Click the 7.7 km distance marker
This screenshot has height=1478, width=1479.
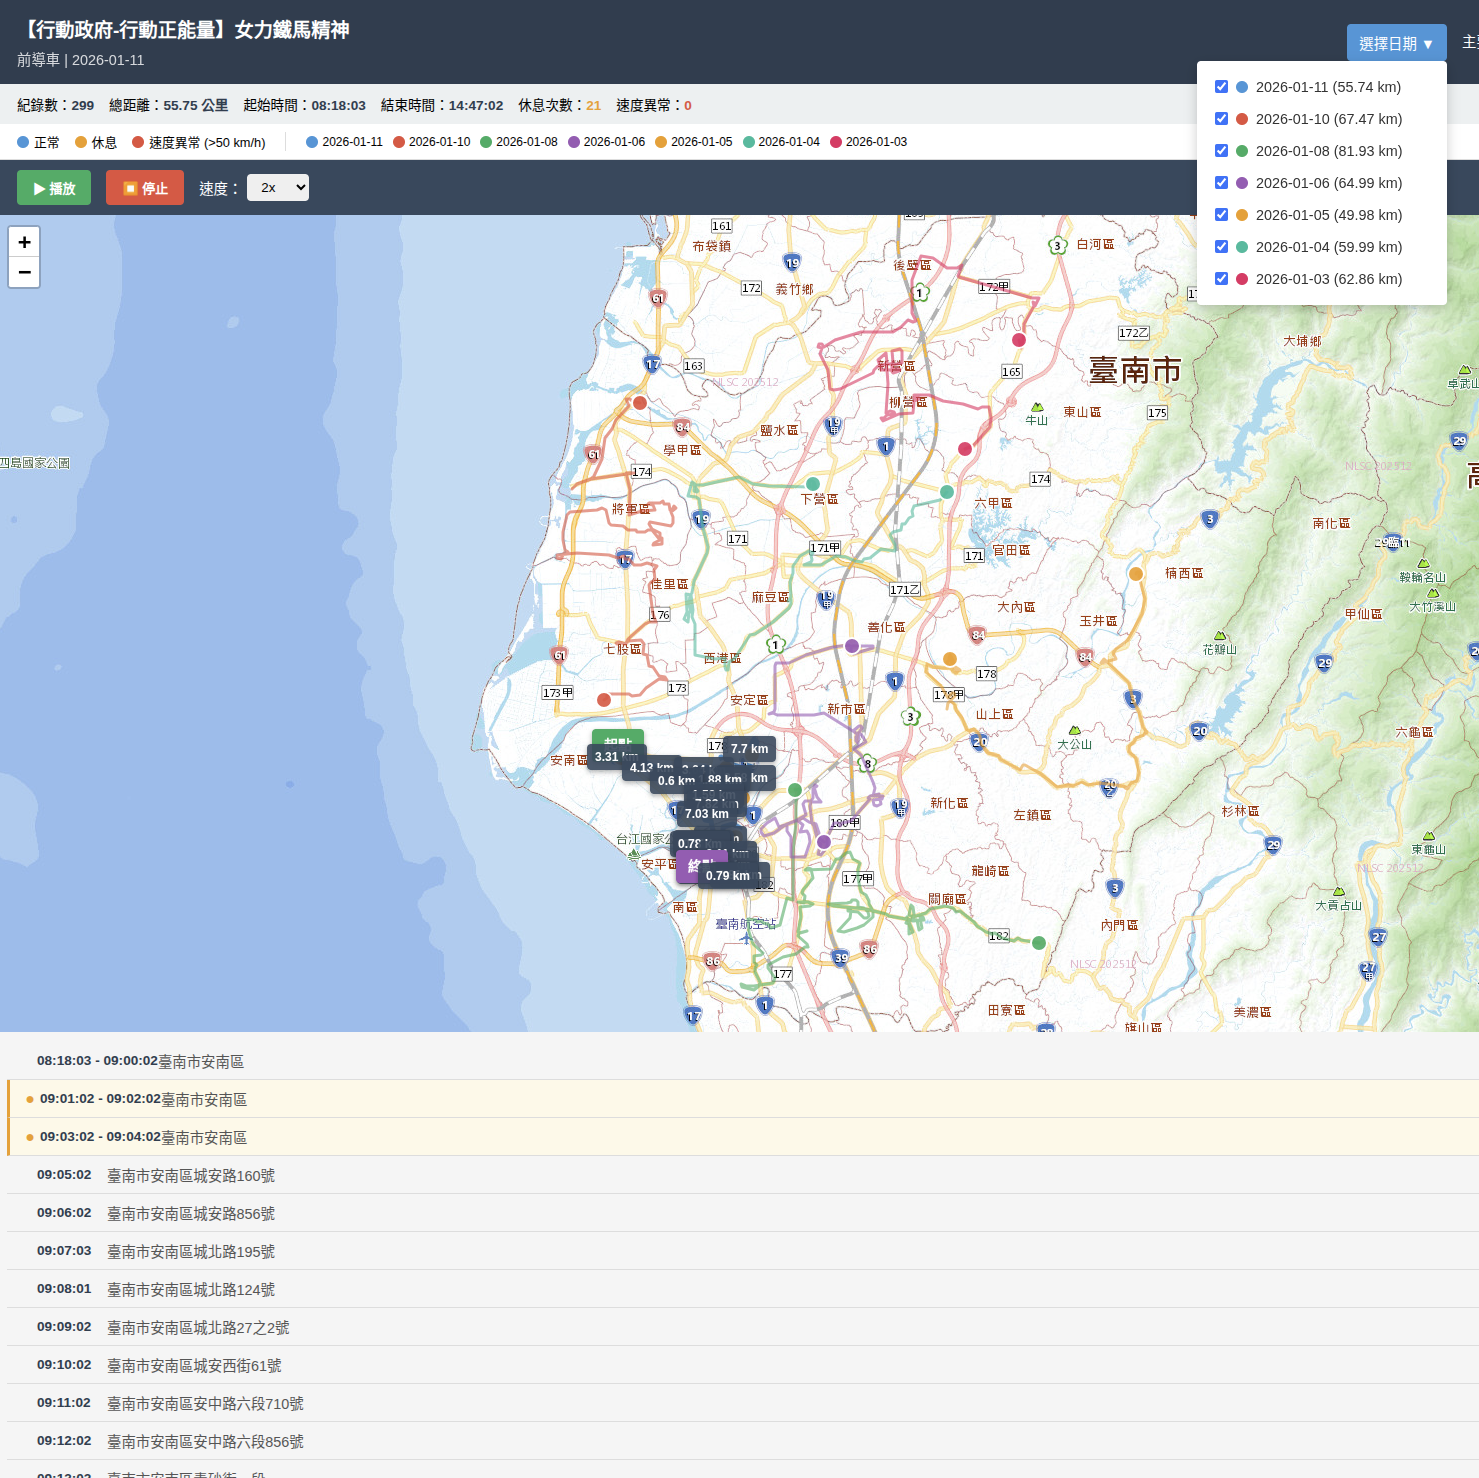(x=749, y=749)
